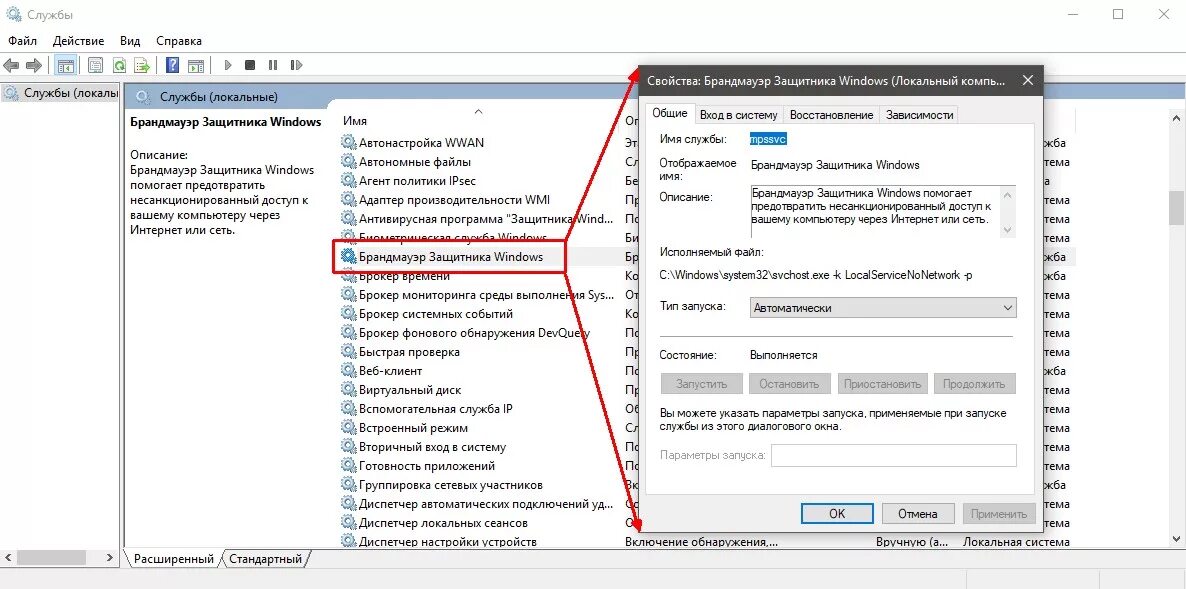Pause the service with the pause icon
Viewport: 1186px width, 589px height.
[273, 66]
